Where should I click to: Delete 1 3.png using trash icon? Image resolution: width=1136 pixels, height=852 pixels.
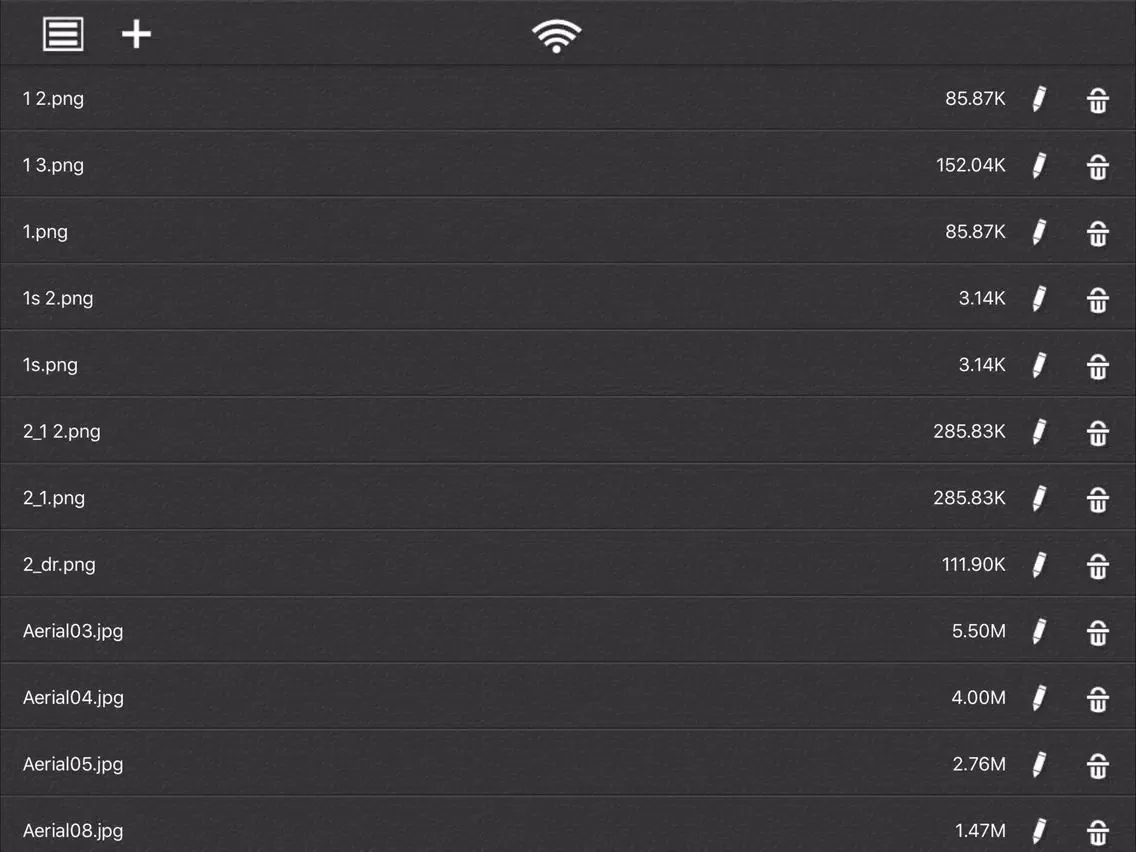[x=1098, y=167]
